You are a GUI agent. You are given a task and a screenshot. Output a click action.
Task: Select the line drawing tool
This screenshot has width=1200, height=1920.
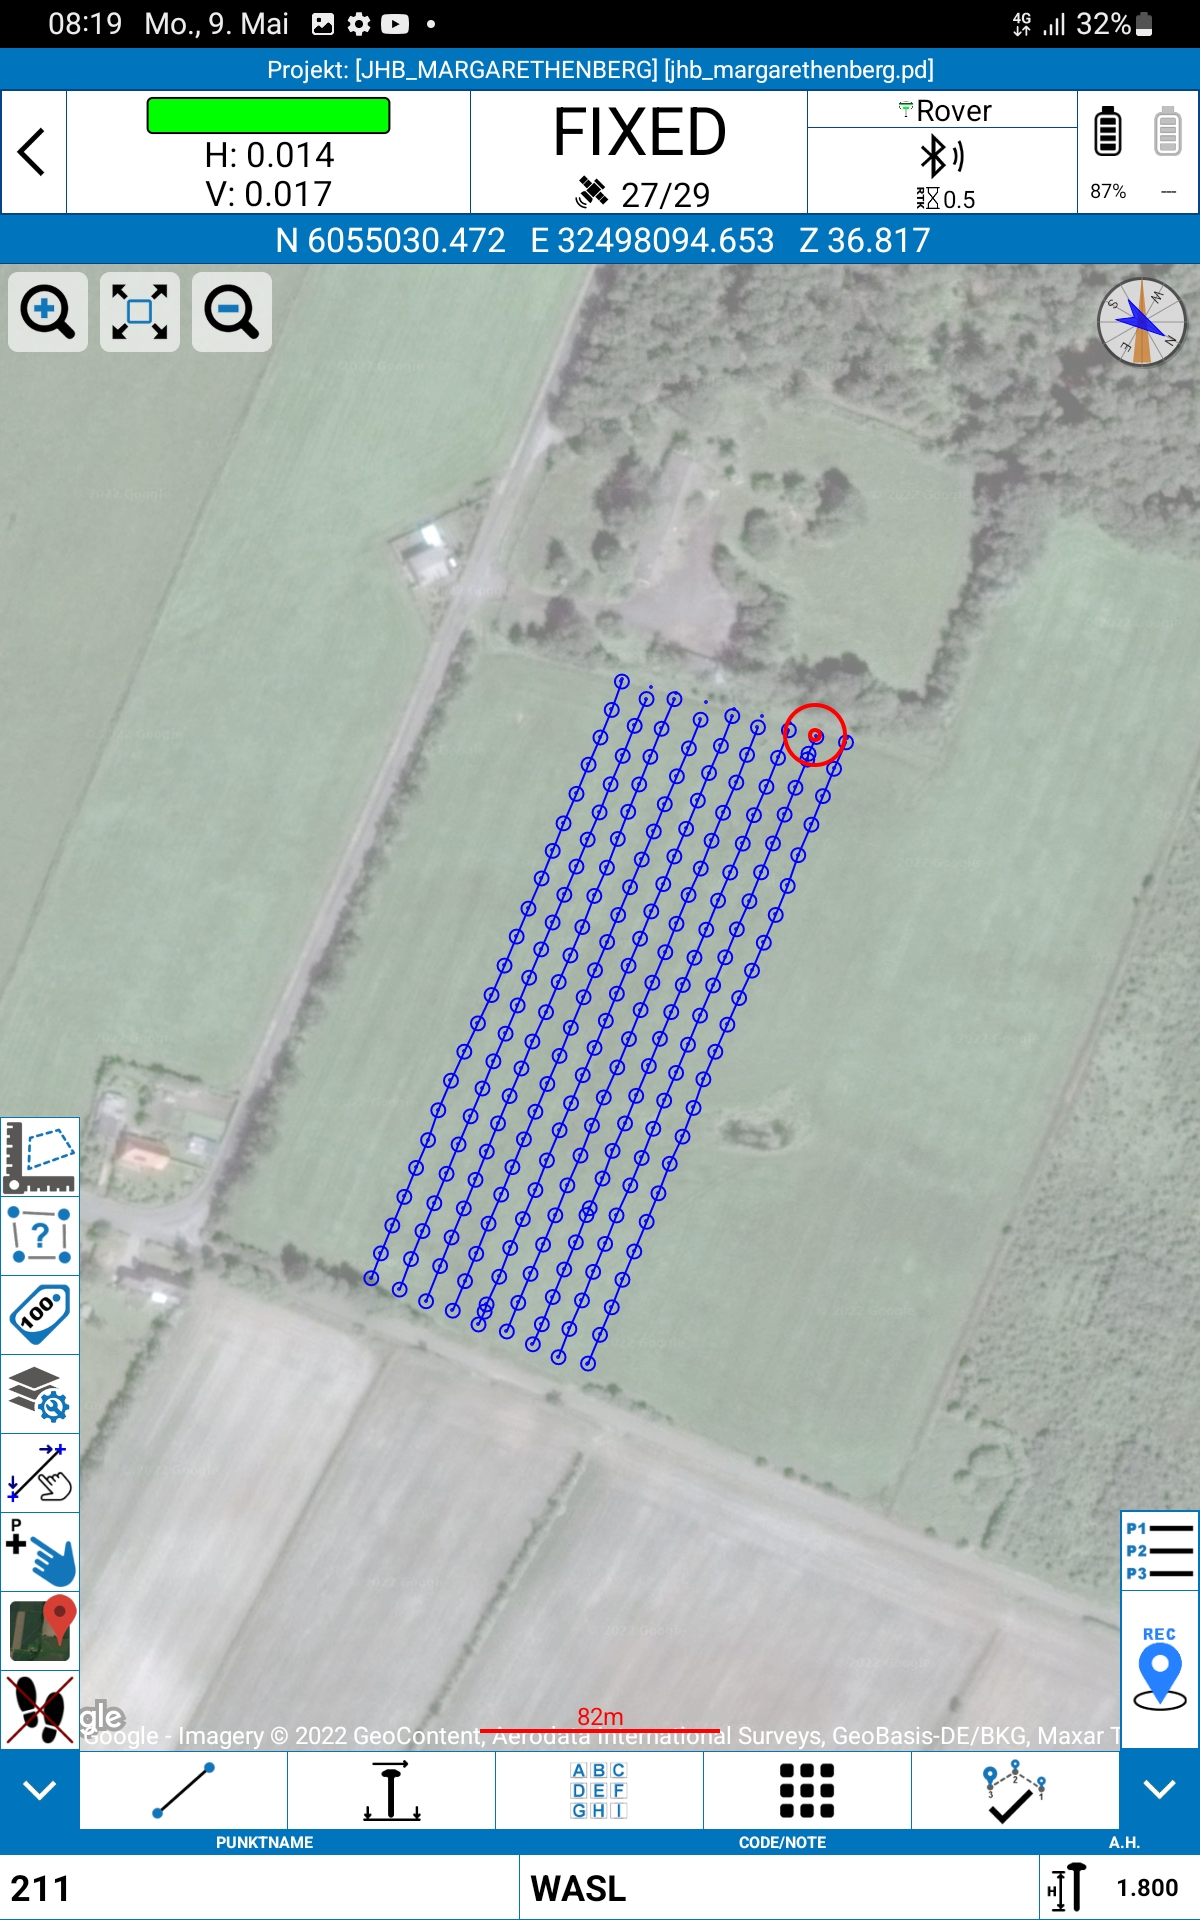[184, 1790]
